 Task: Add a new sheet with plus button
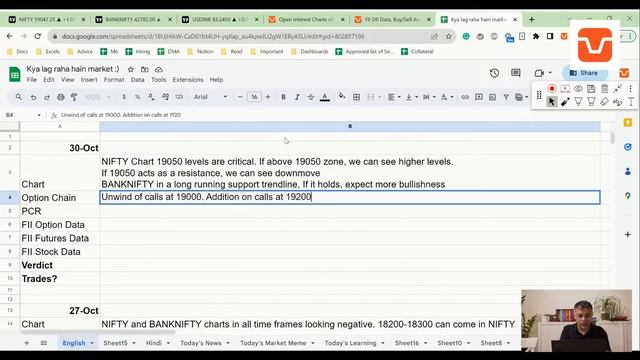pyautogui.click(x=27, y=343)
